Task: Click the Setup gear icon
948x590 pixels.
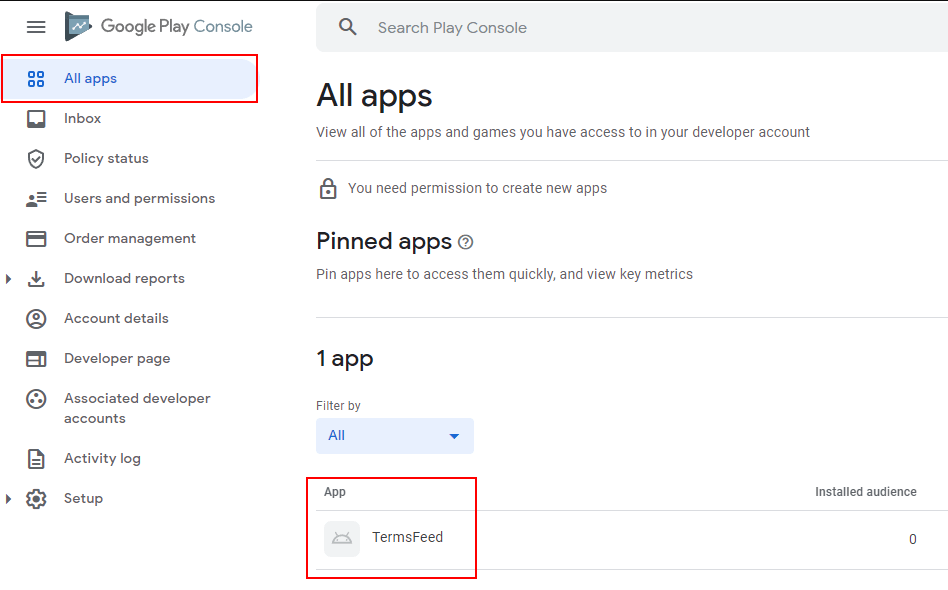Action: click(x=36, y=499)
